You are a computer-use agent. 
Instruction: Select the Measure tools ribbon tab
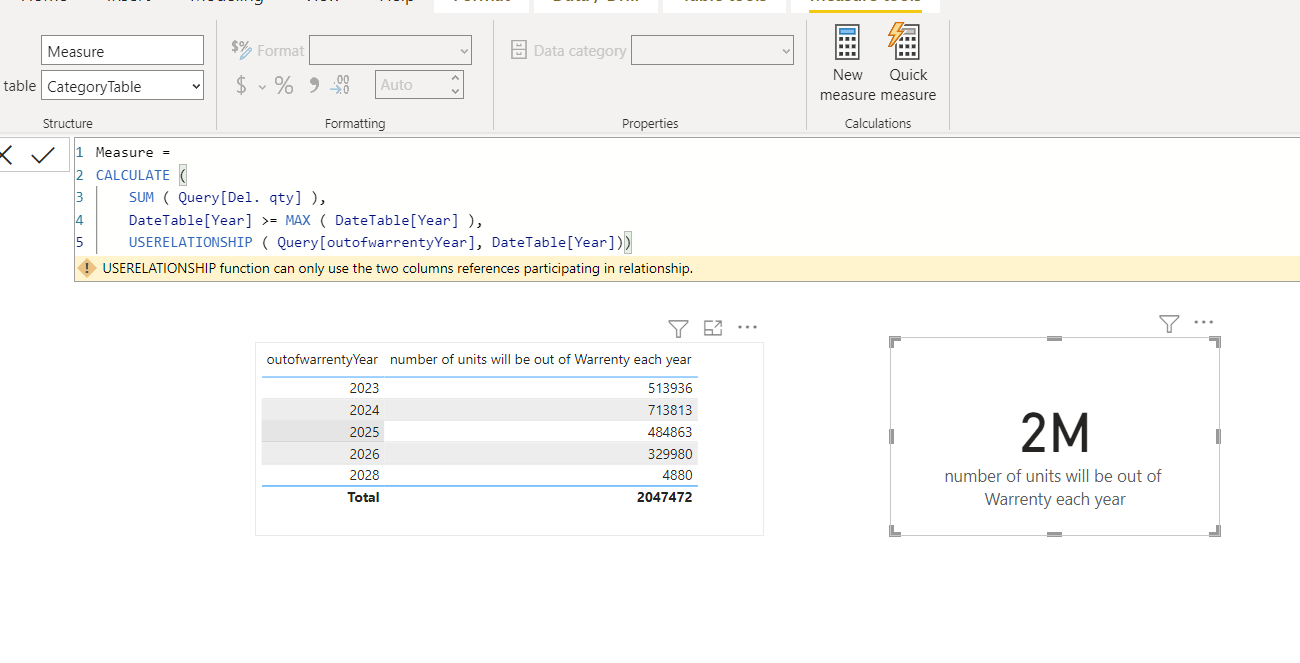866,3
